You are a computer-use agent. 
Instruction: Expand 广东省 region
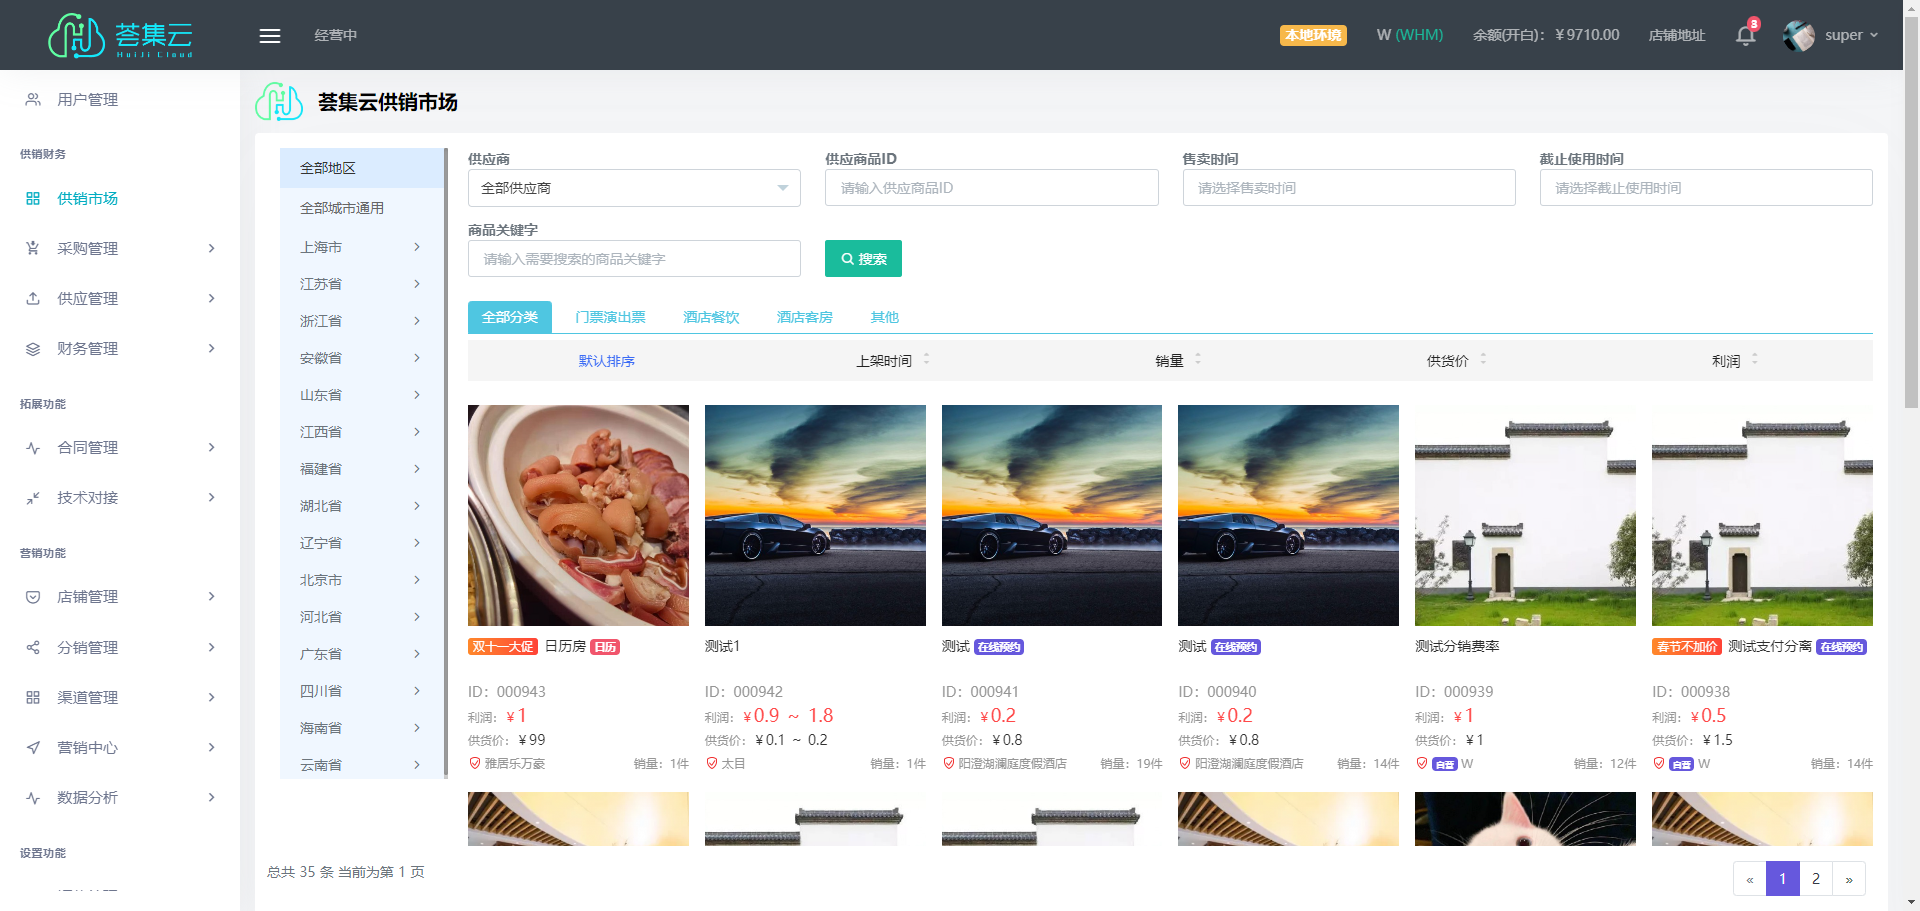pos(417,654)
